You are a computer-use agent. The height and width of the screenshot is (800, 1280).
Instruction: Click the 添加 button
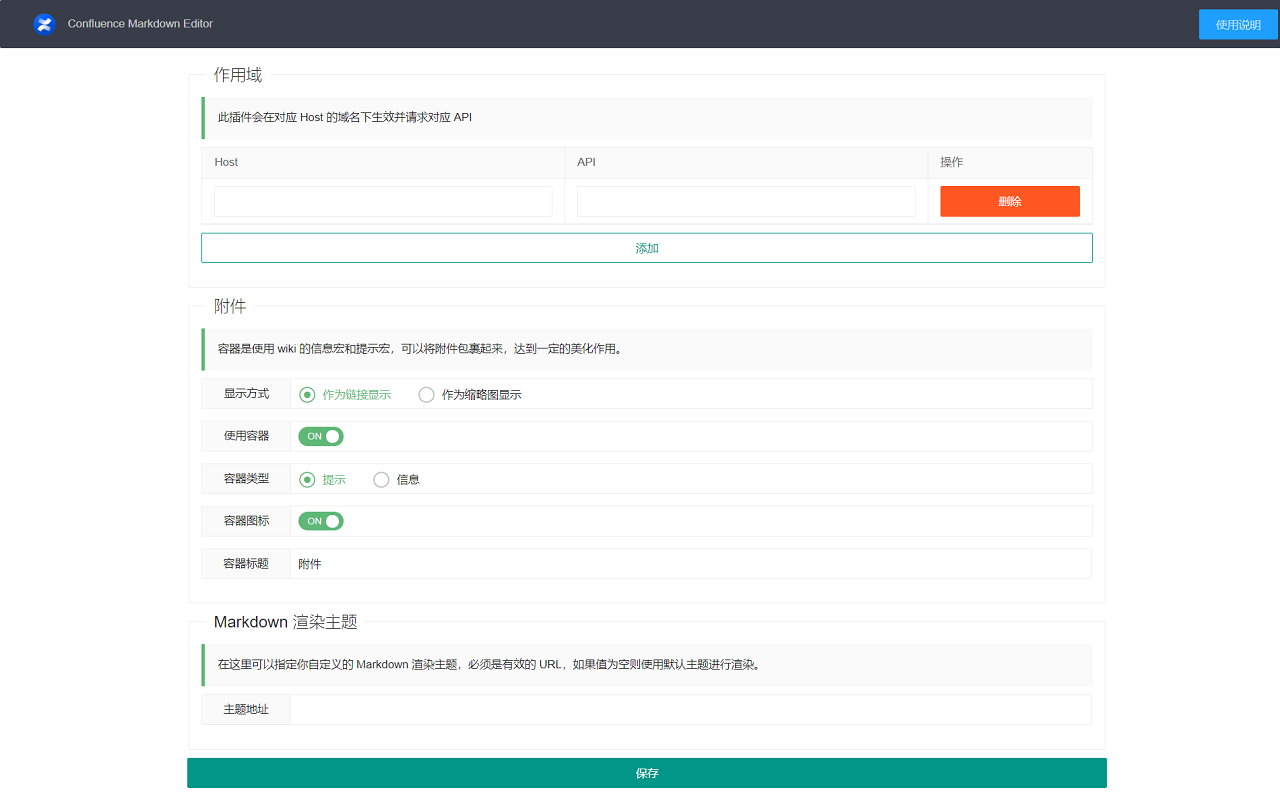pyautogui.click(x=647, y=248)
